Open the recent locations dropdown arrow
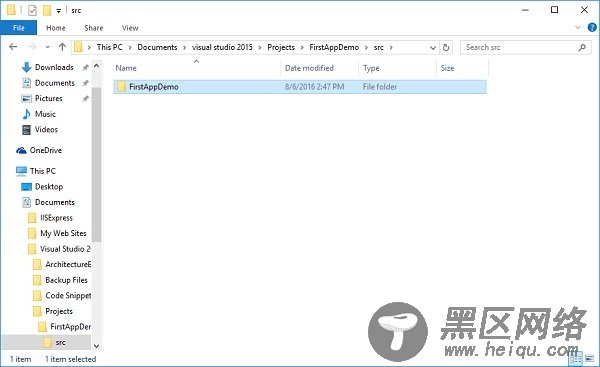 [47, 47]
